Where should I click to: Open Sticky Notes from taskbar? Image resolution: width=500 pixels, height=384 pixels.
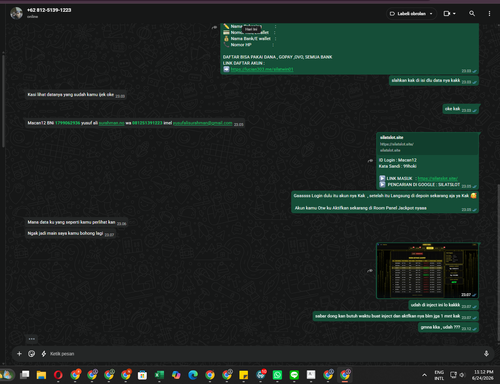click(x=244, y=375)
